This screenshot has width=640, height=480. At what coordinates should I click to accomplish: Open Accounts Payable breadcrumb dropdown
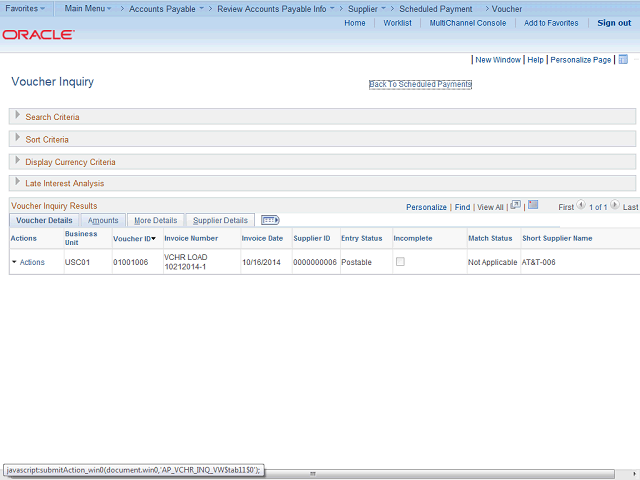pos(166,9)
